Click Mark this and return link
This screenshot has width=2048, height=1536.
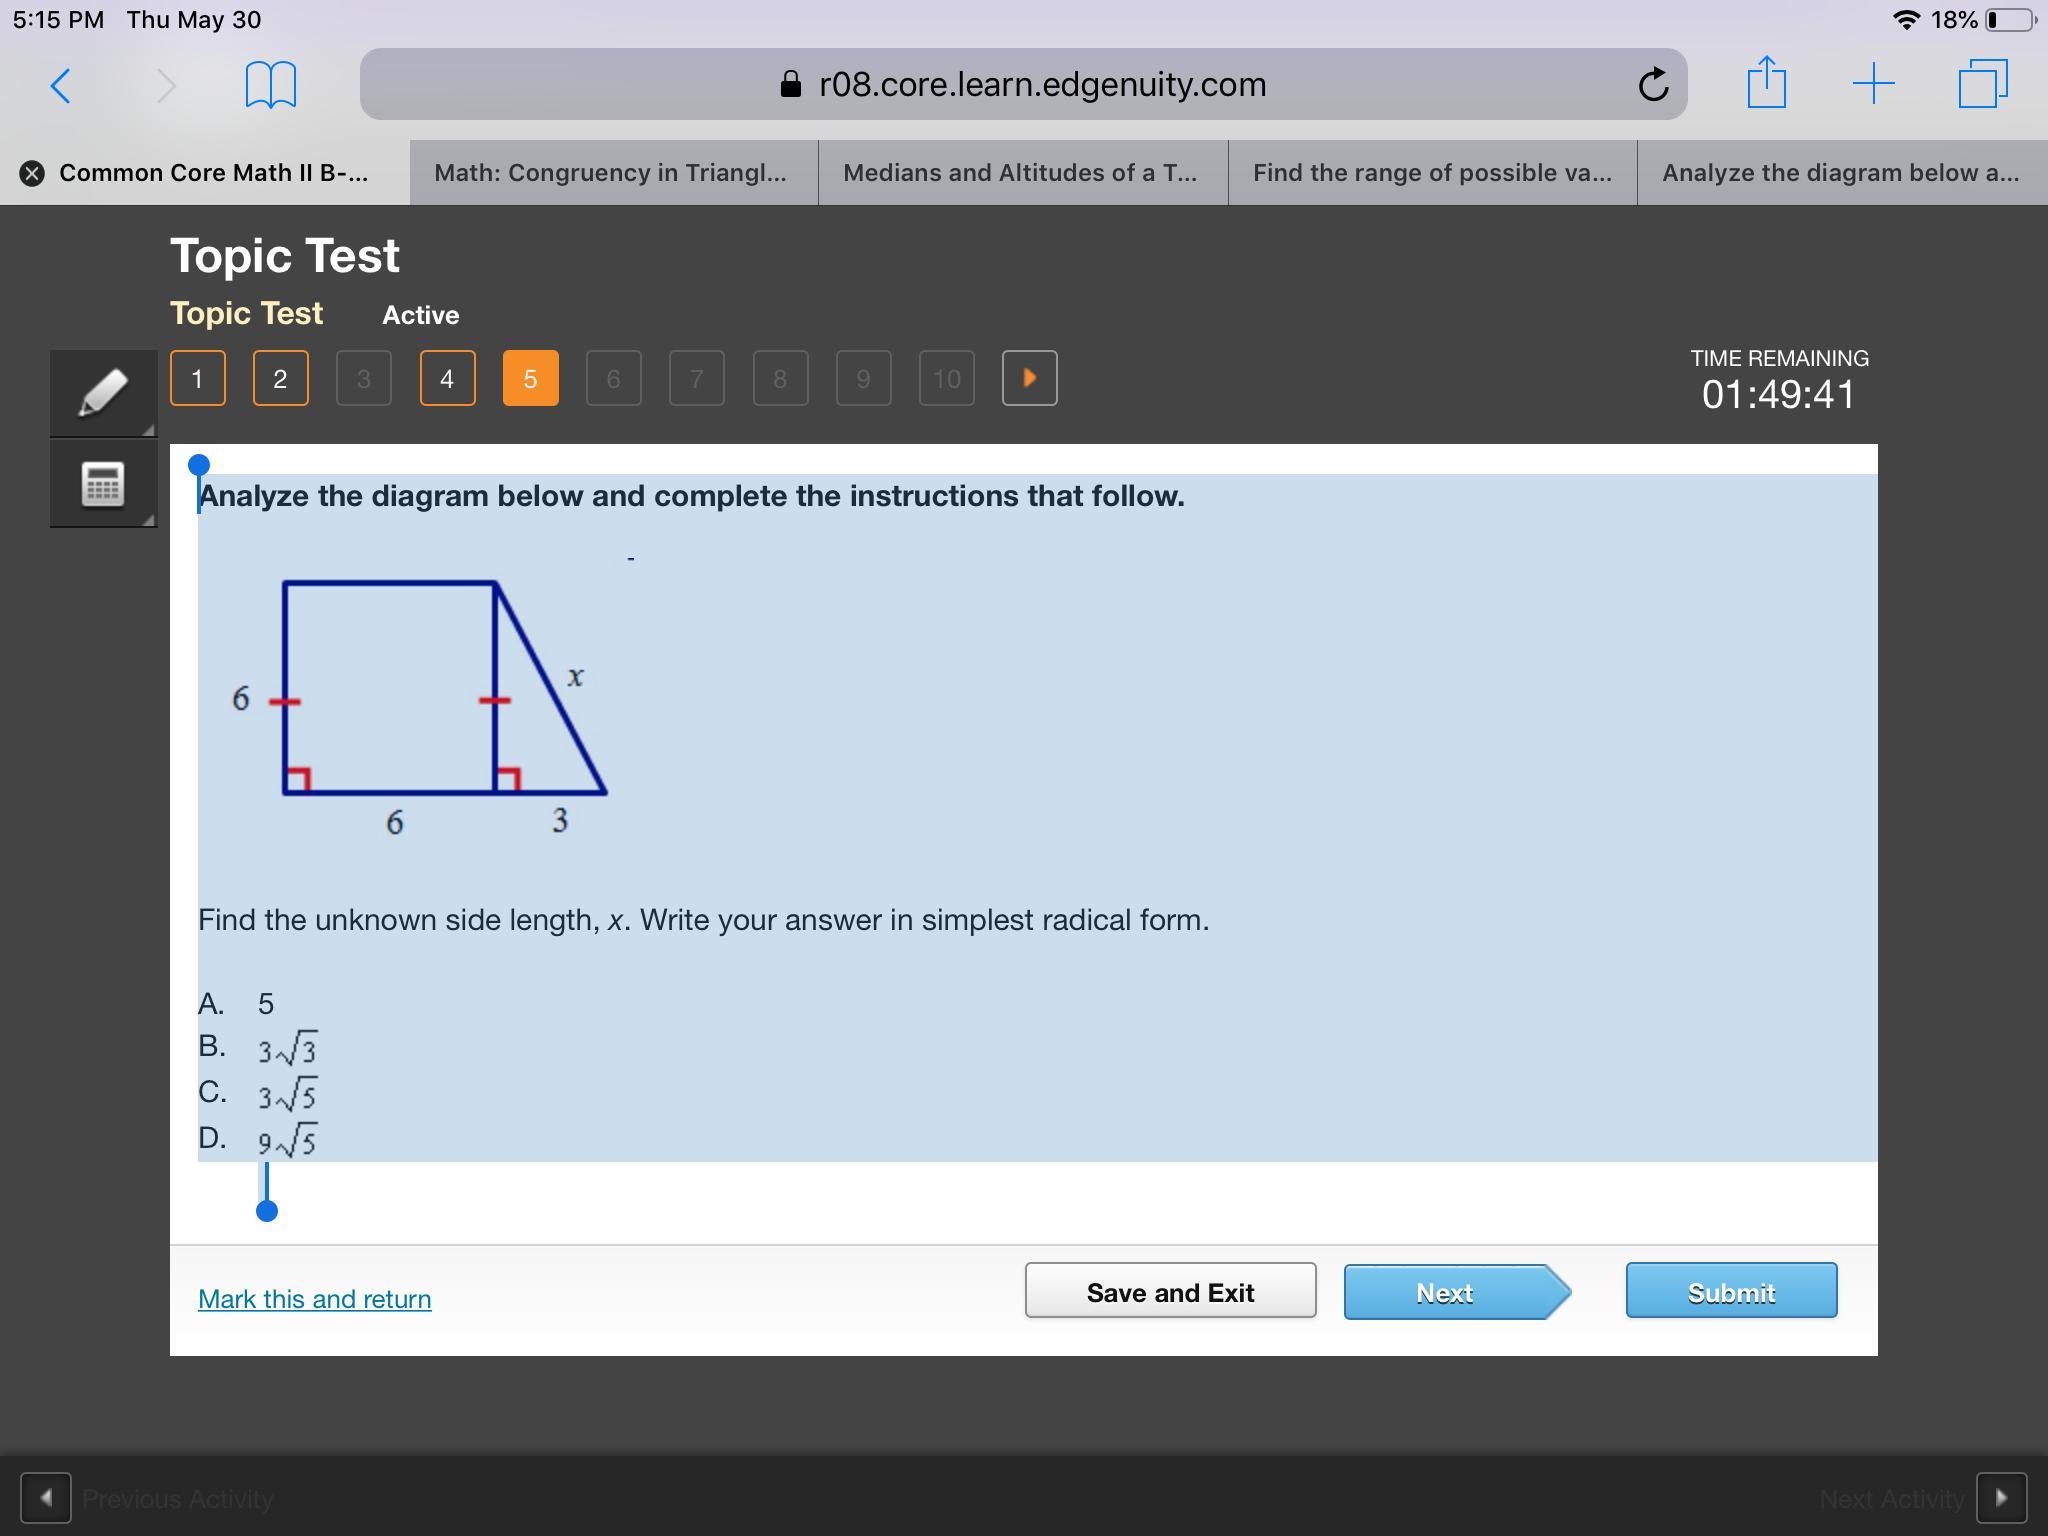[x=314, y=1299]
